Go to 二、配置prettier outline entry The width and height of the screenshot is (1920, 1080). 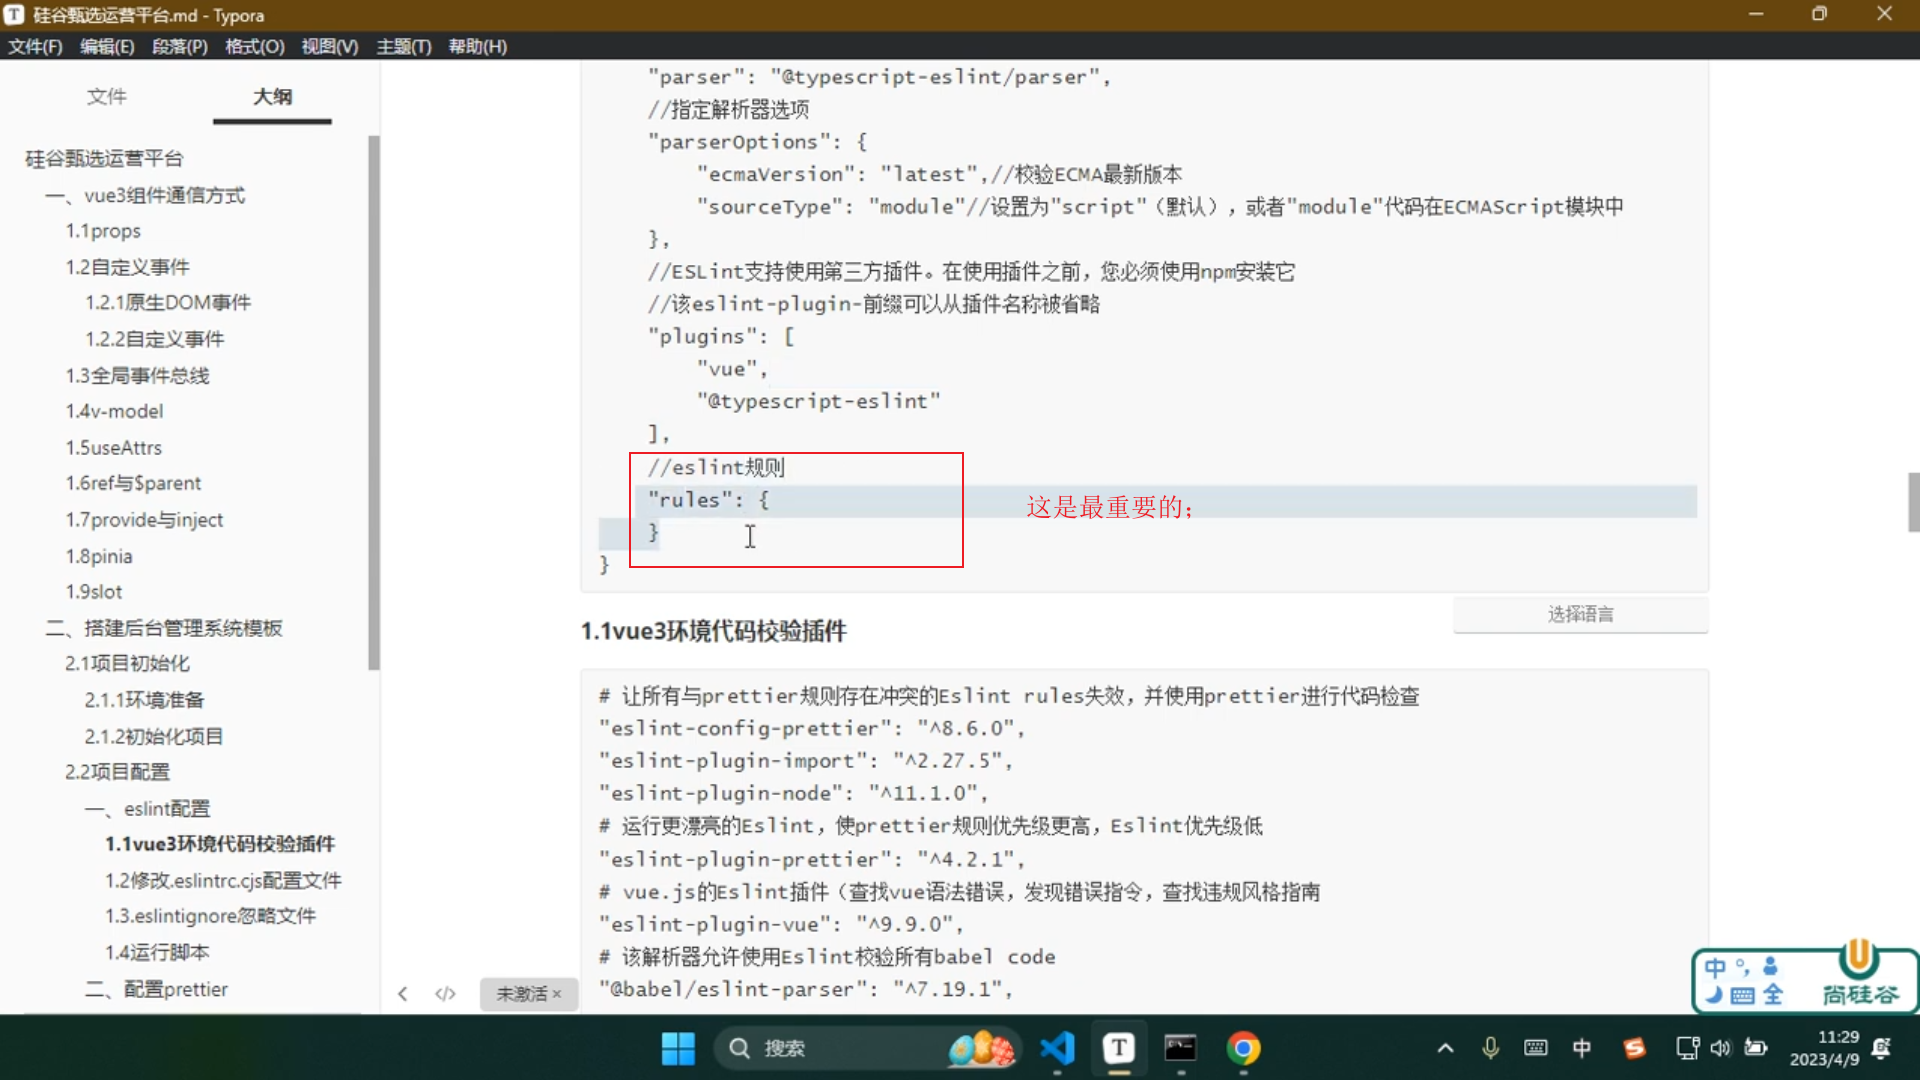tap(156, 989)
